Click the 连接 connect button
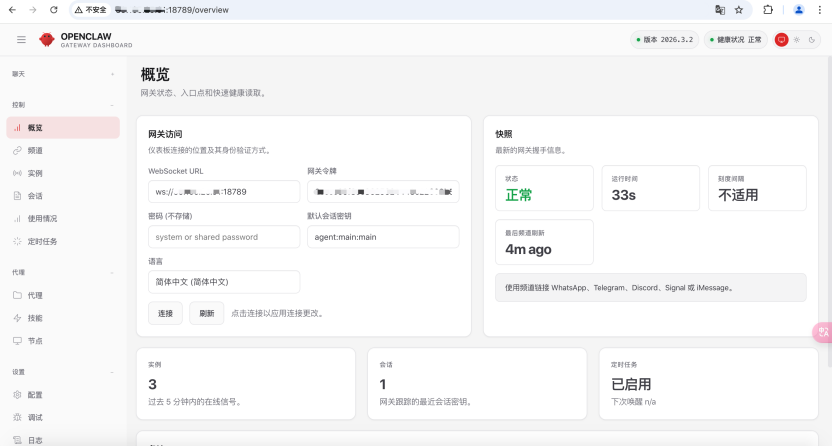 165,313
